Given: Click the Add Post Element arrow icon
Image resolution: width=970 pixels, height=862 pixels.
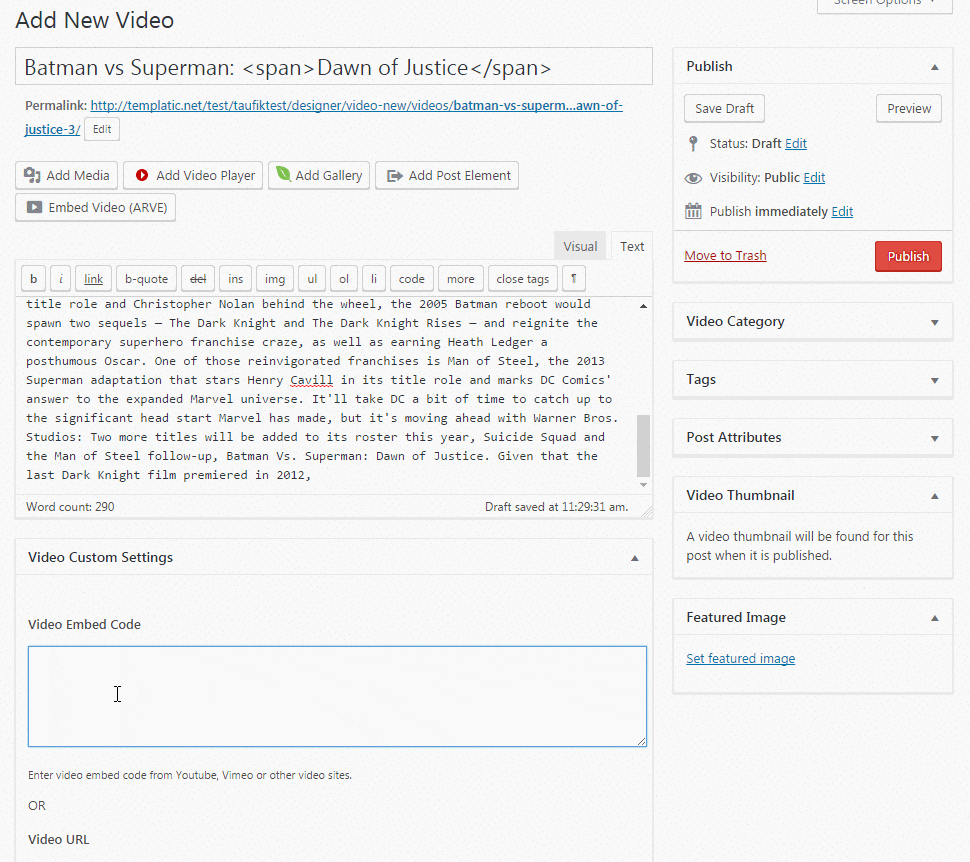Looking at the screenshot, I should [395, 176].
